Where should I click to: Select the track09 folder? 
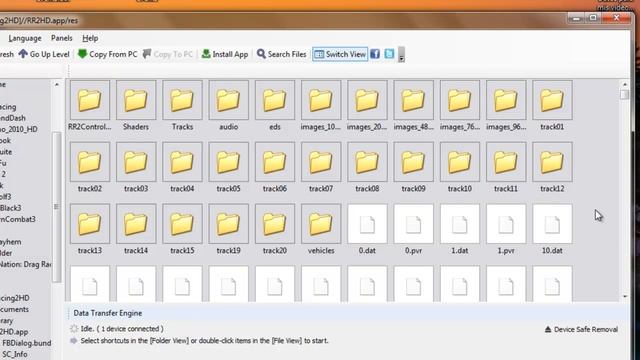(413, 162)
